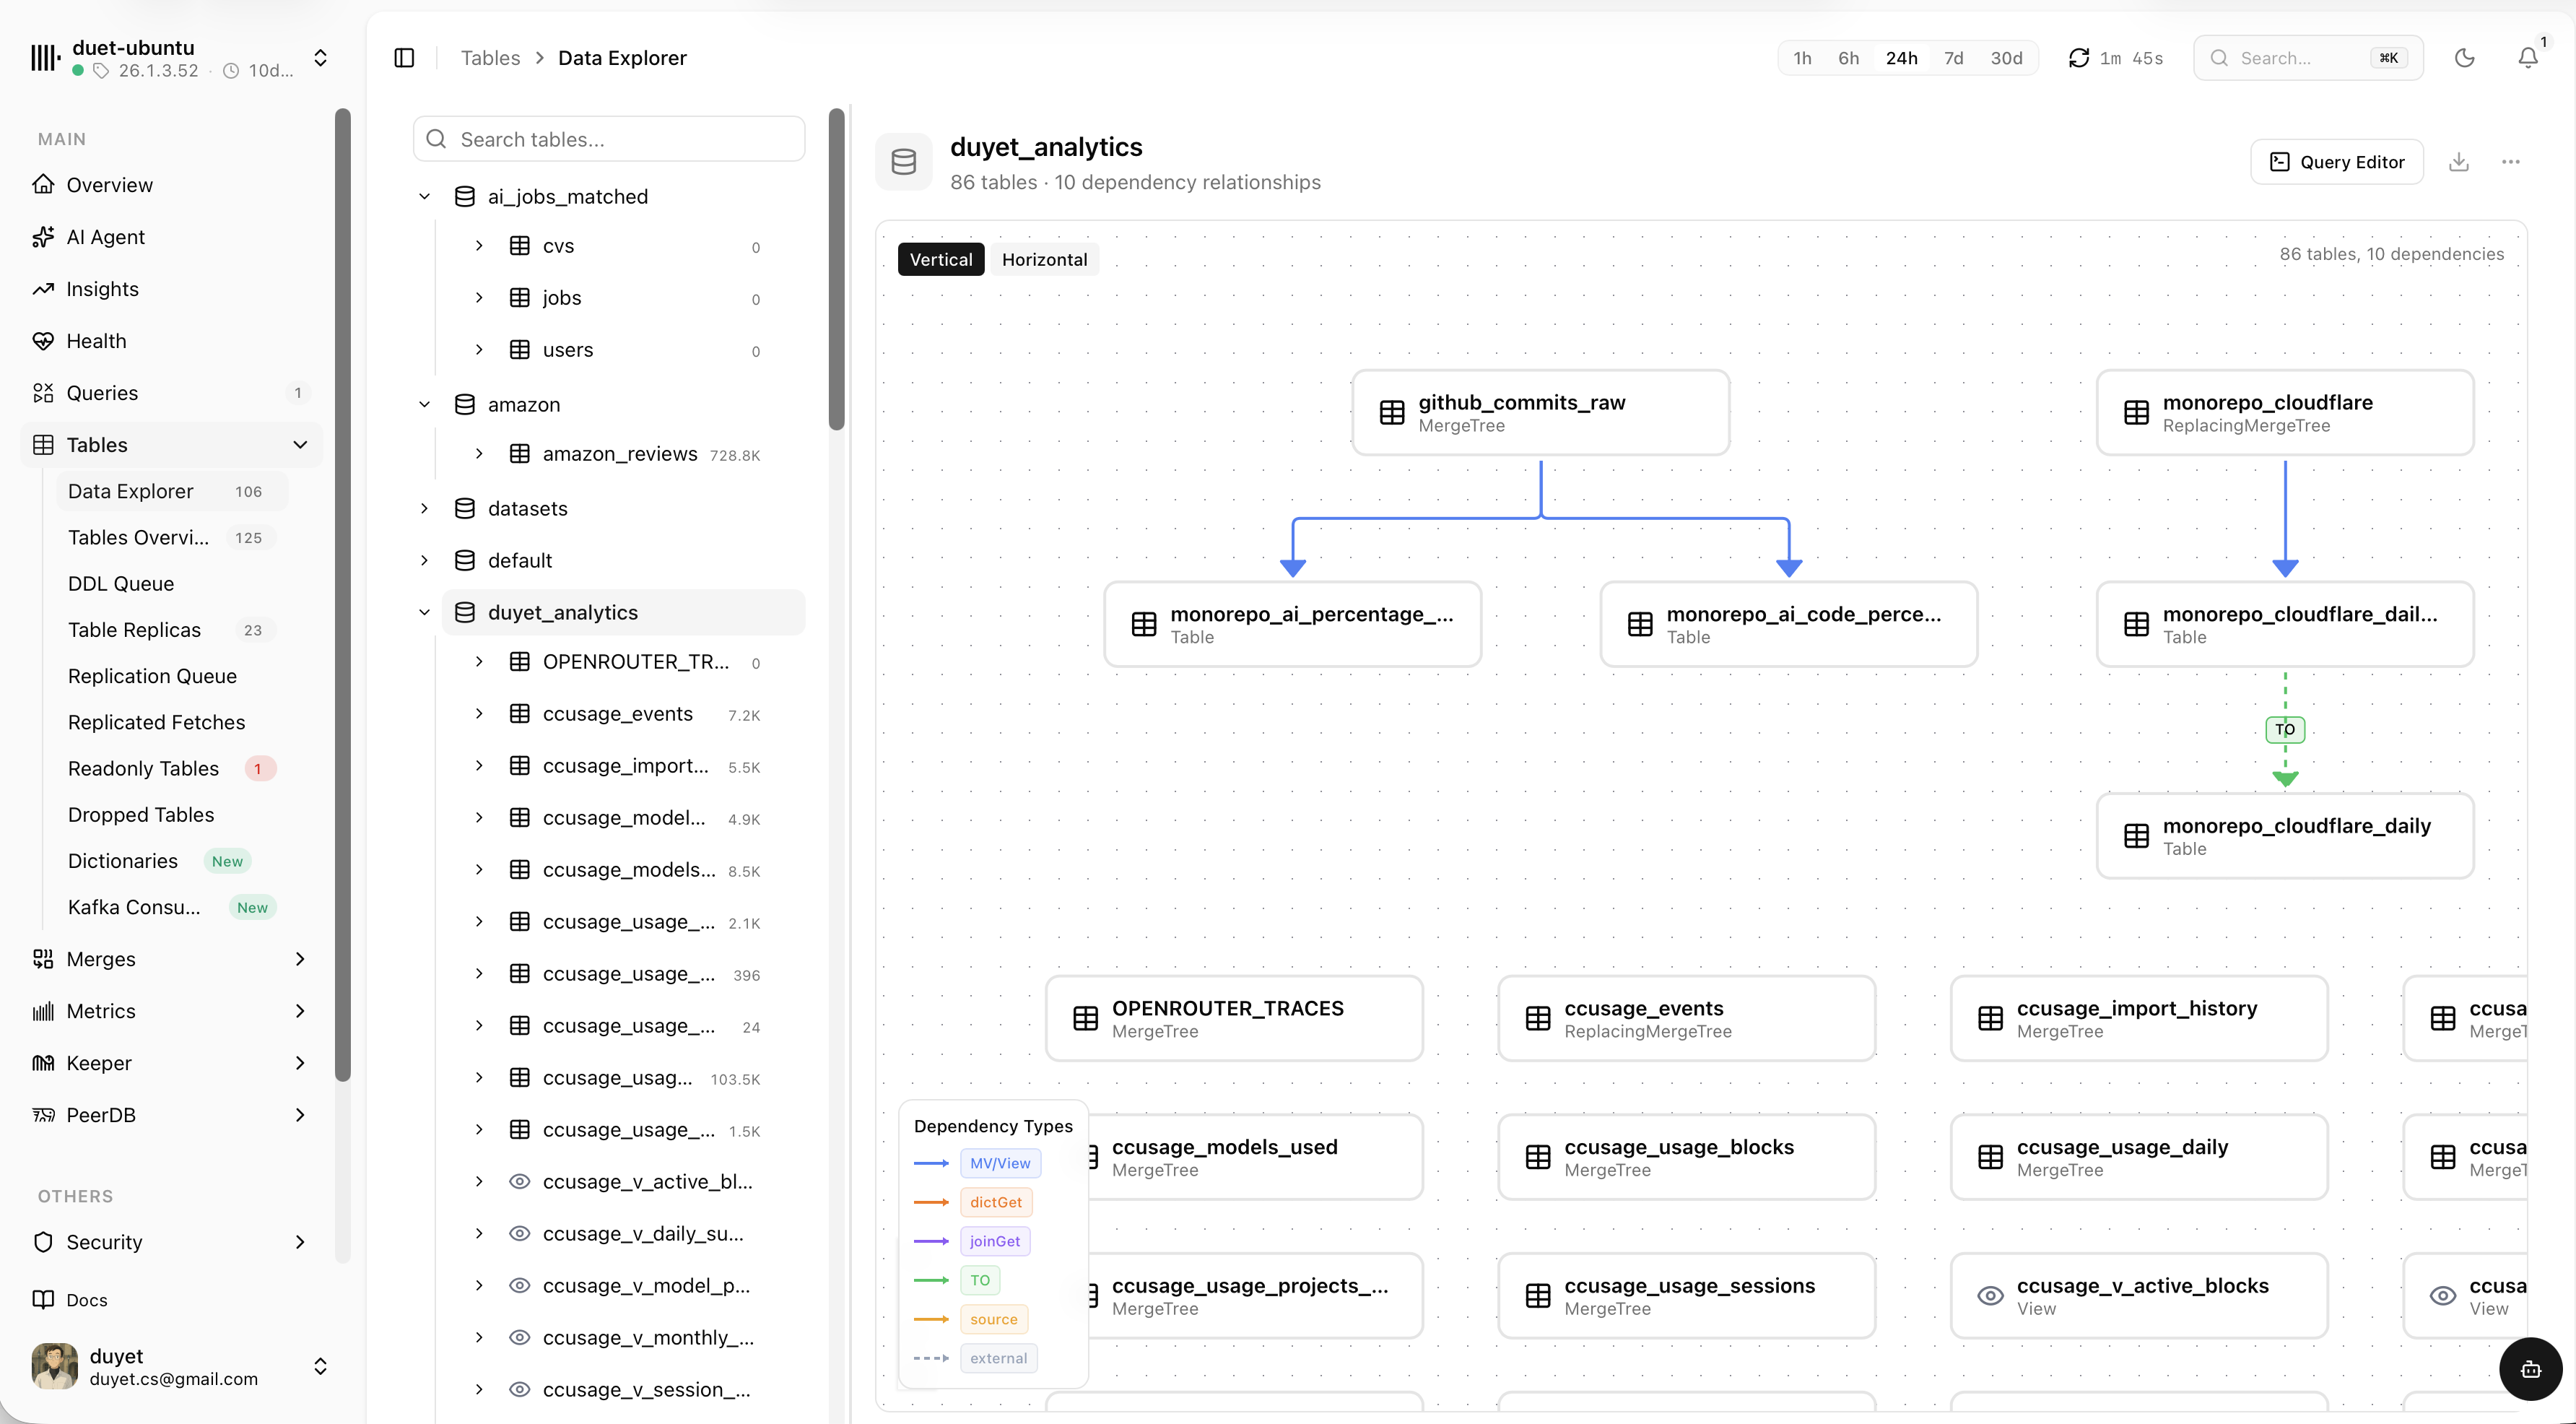Go to Insights page
Image resolution: width=2576 pixels, height=1424 pixels.
click(171, 289)
